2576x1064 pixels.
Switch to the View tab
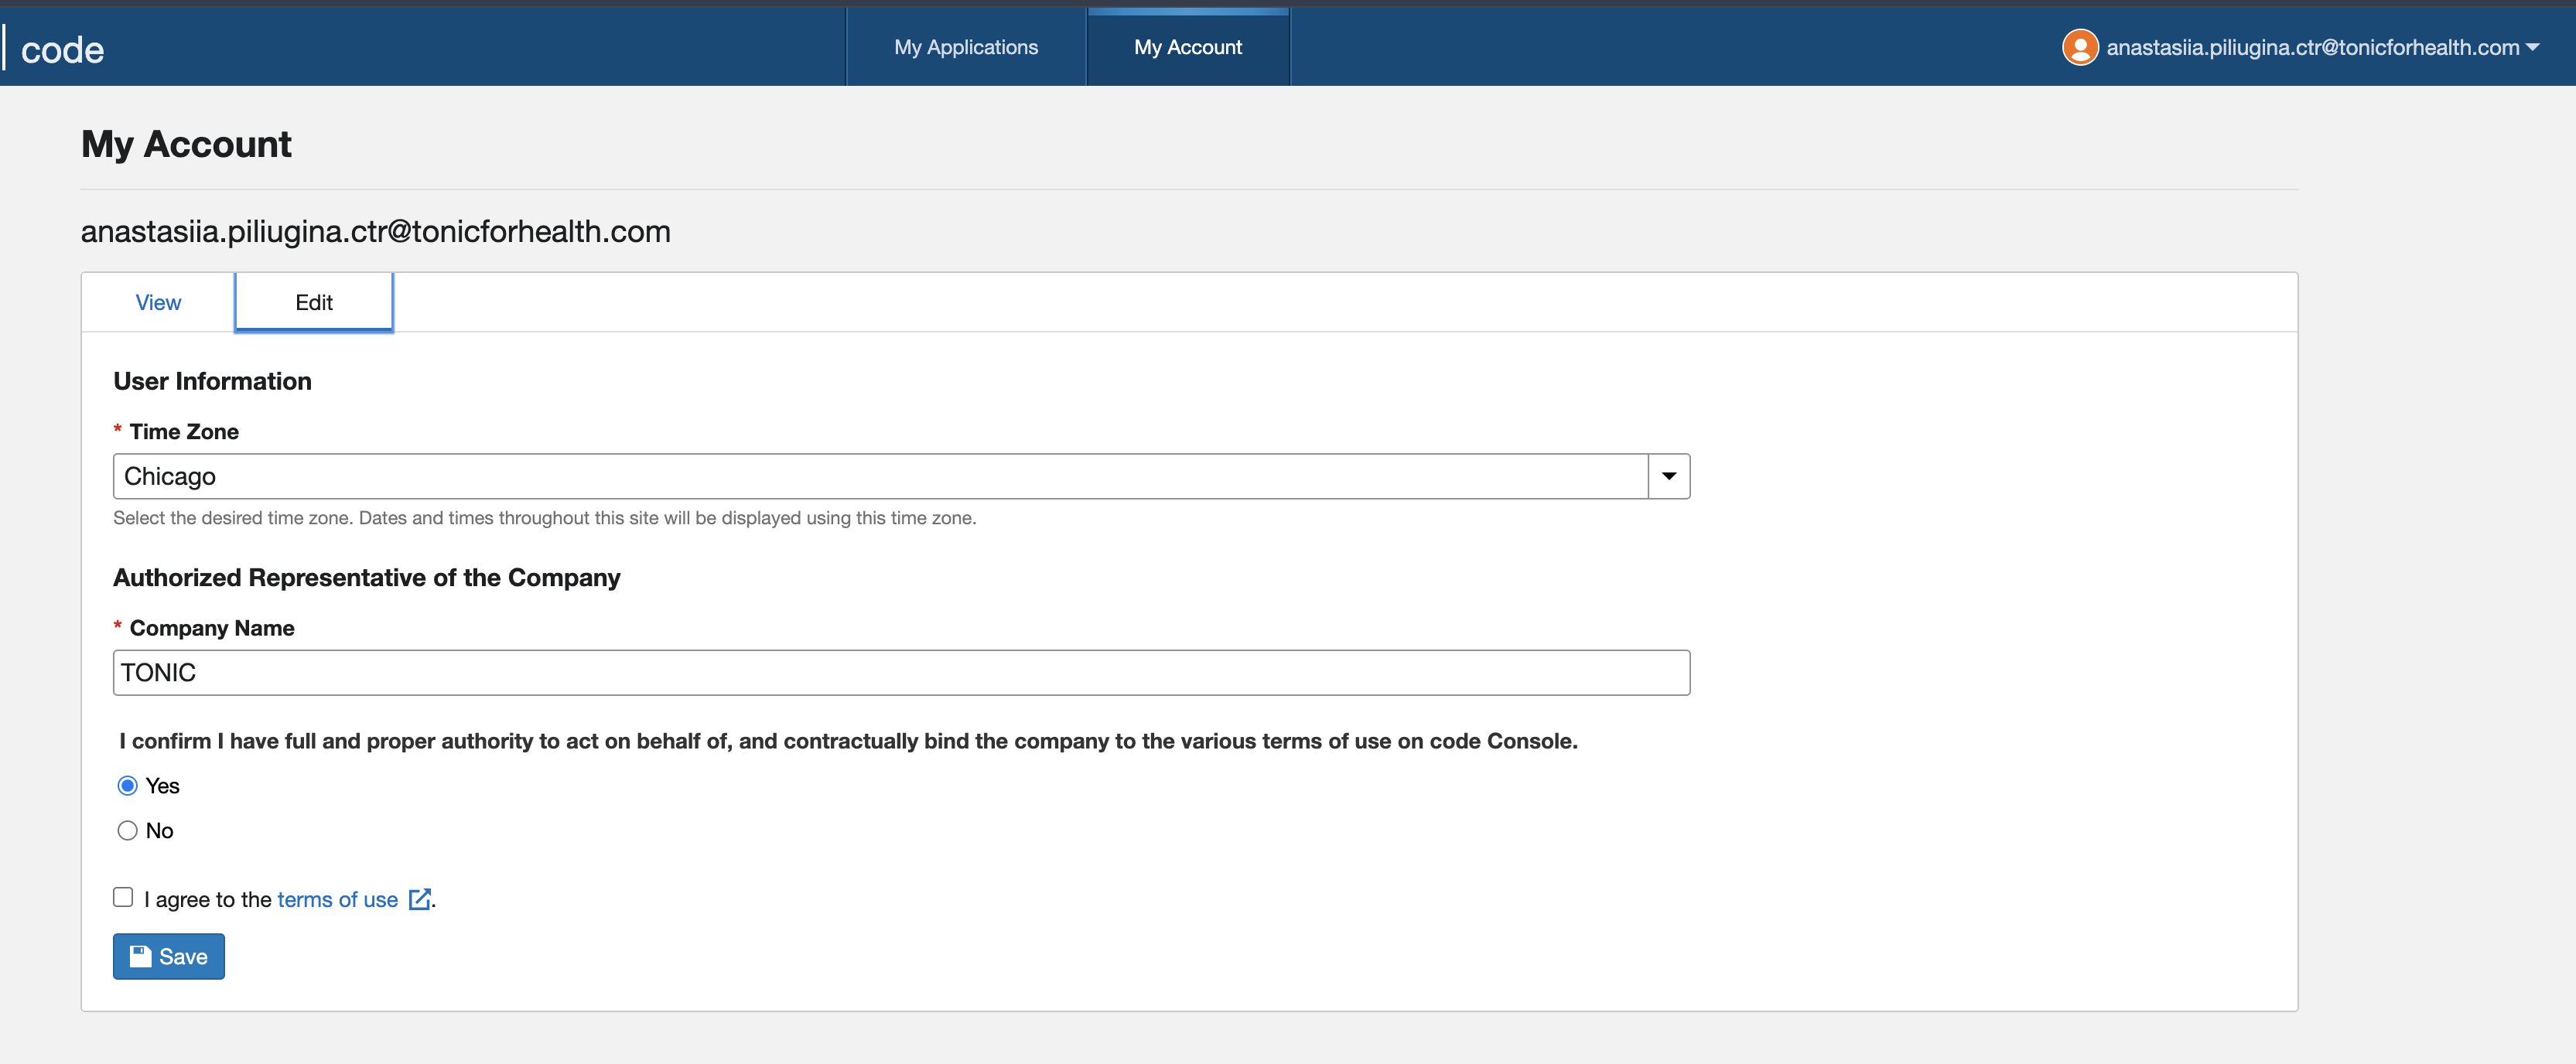coord(158,302)
